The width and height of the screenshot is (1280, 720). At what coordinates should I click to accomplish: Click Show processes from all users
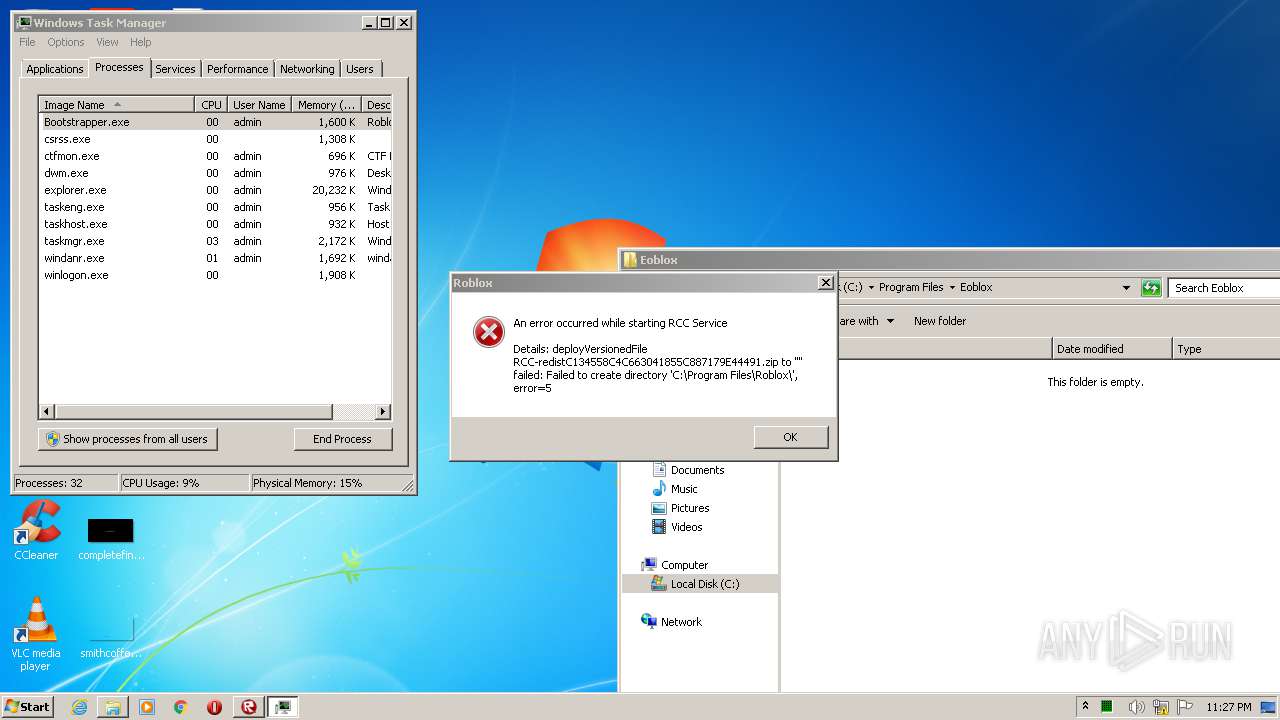[x=128, y=439]
